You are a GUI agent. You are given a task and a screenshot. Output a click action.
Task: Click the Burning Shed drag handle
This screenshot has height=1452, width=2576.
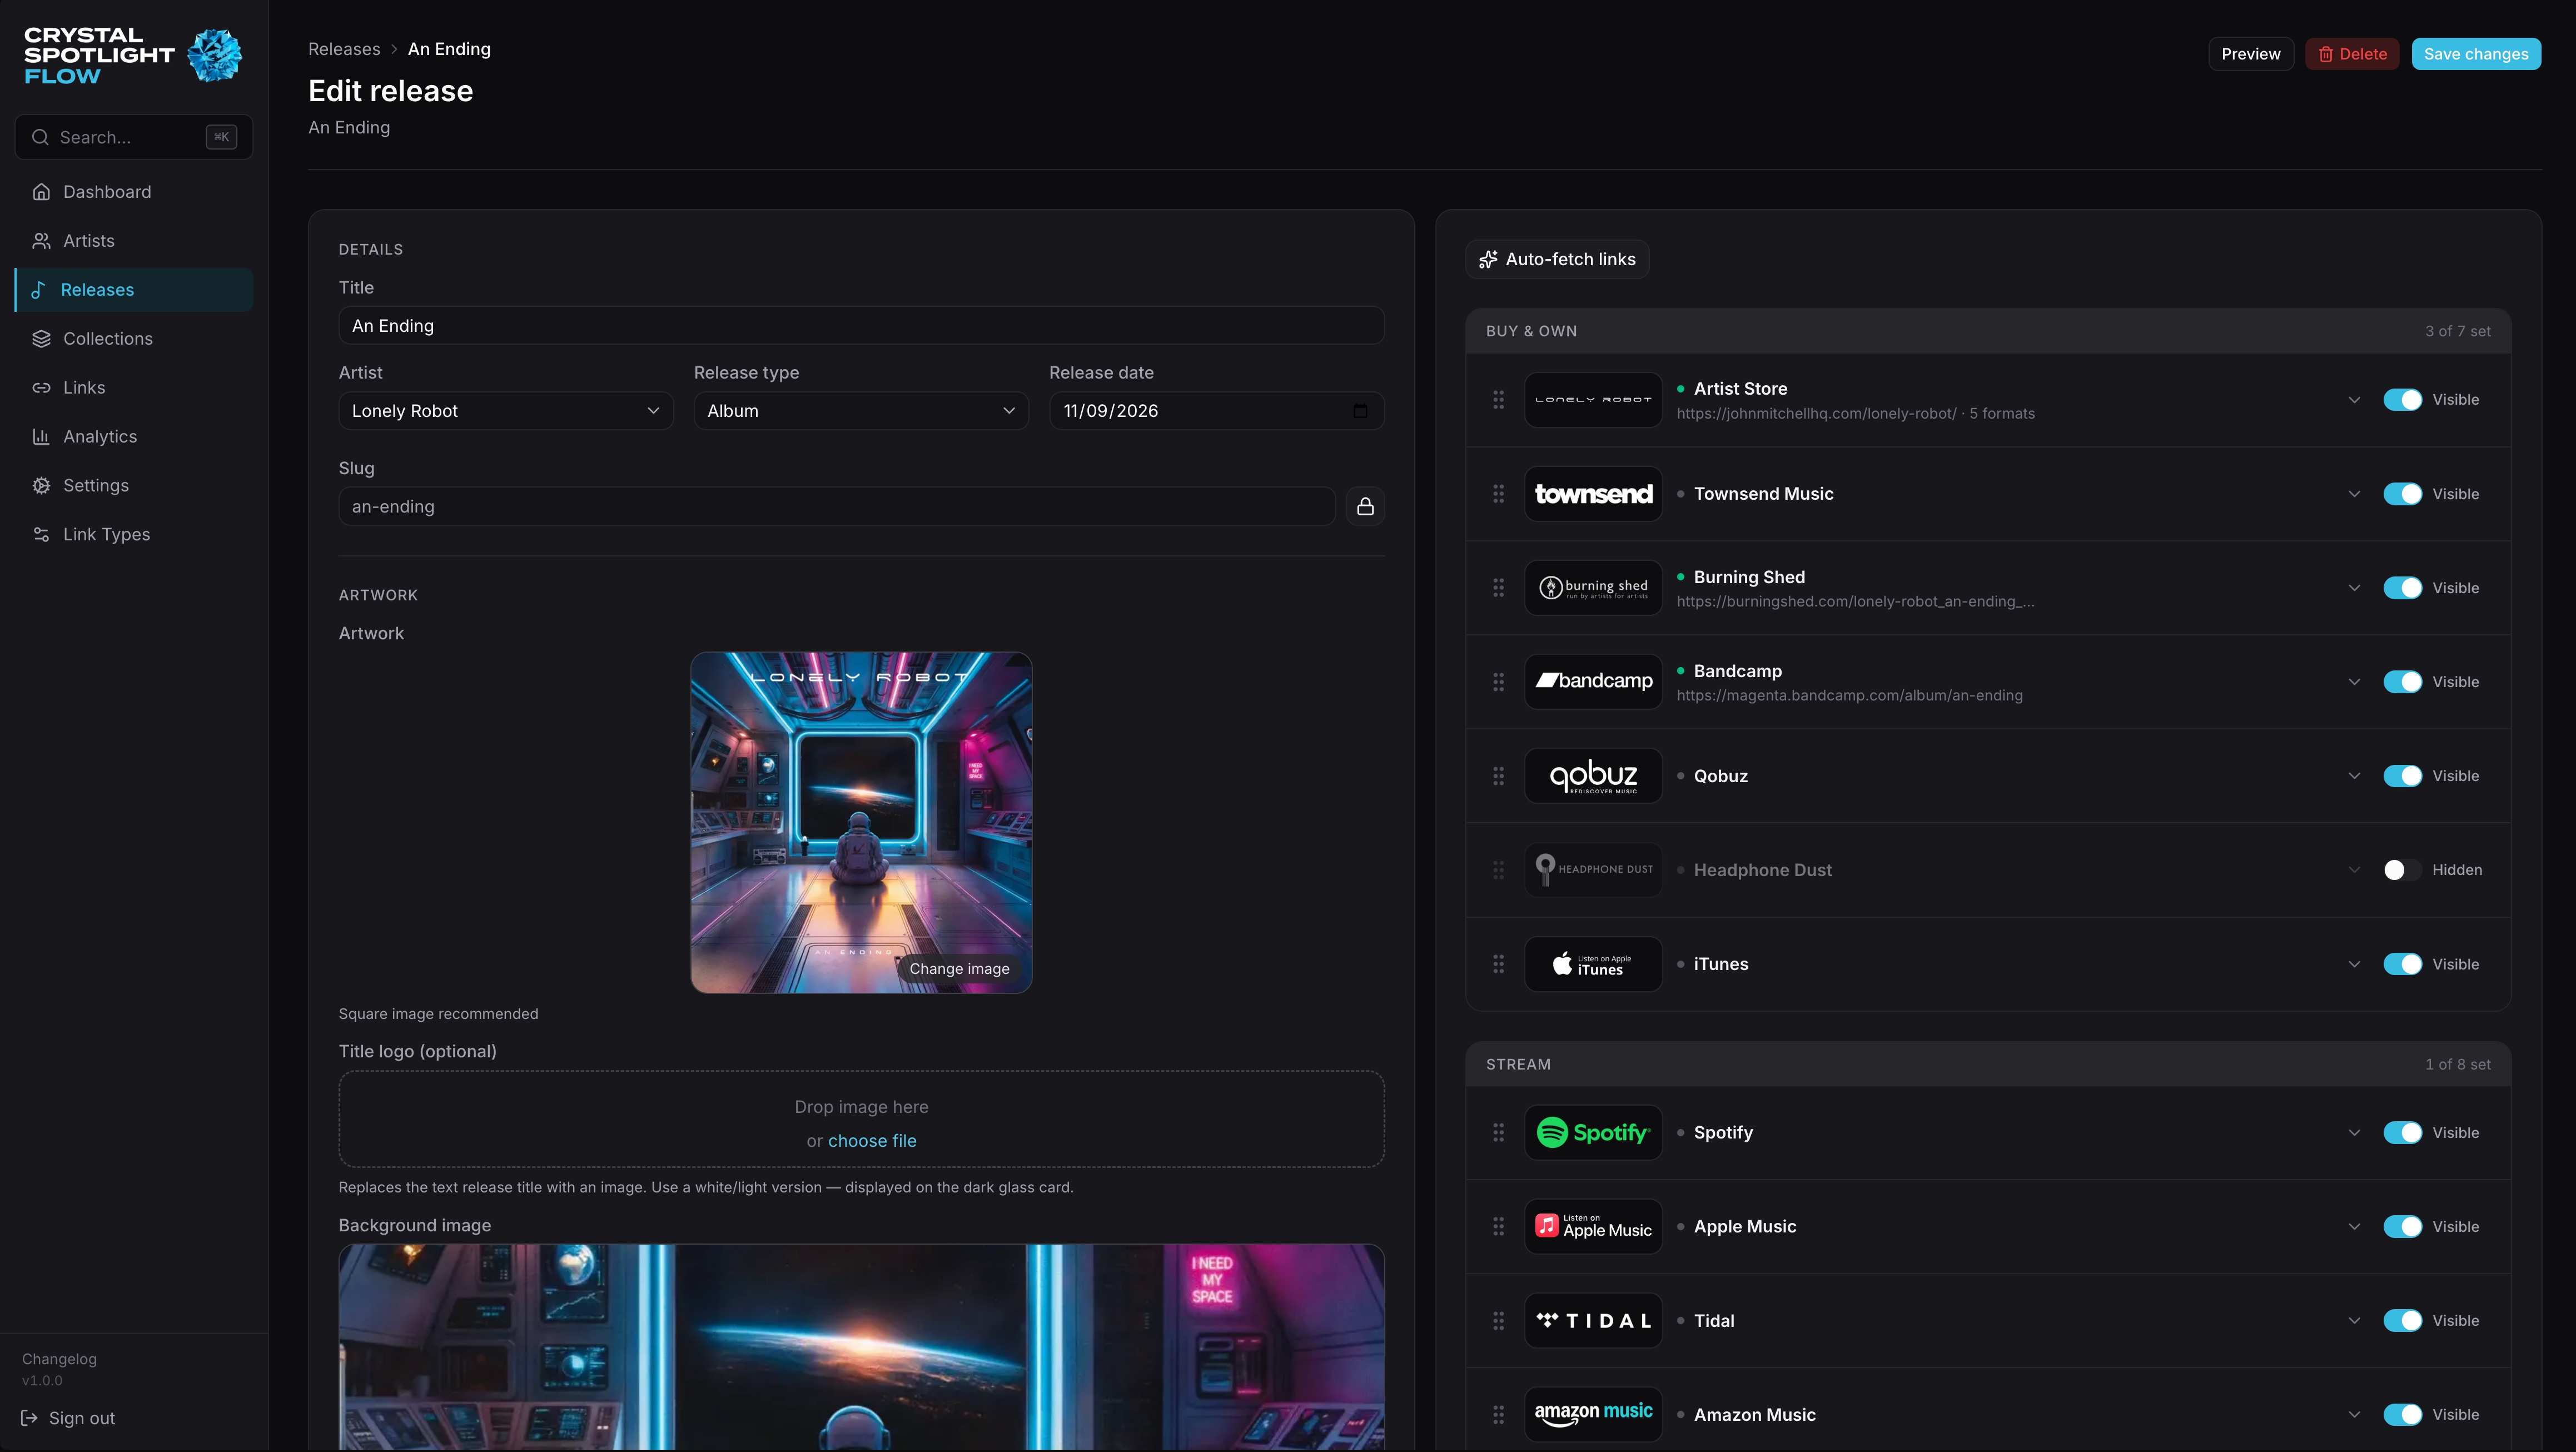(1498, 588)
